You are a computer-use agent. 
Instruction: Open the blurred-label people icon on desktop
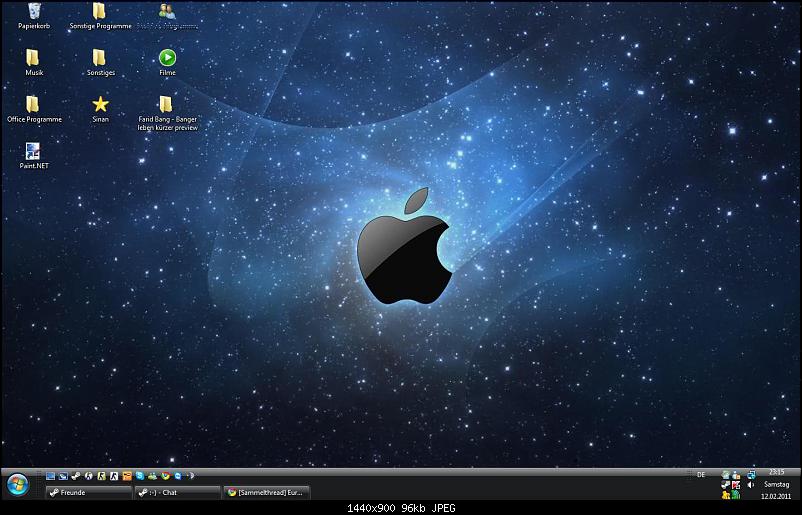[x=167, y=12]
